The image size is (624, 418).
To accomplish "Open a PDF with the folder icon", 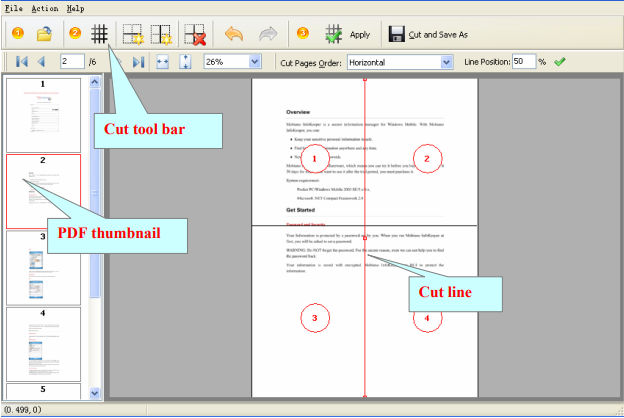I will click(44, 34).
